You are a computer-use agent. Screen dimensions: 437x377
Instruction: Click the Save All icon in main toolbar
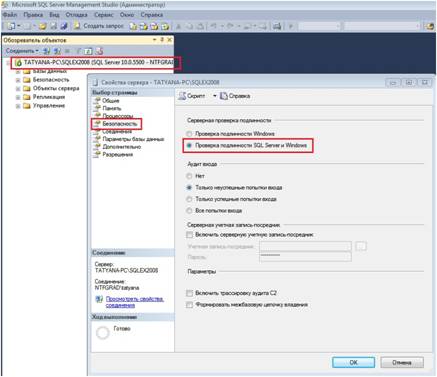[64, 26]
